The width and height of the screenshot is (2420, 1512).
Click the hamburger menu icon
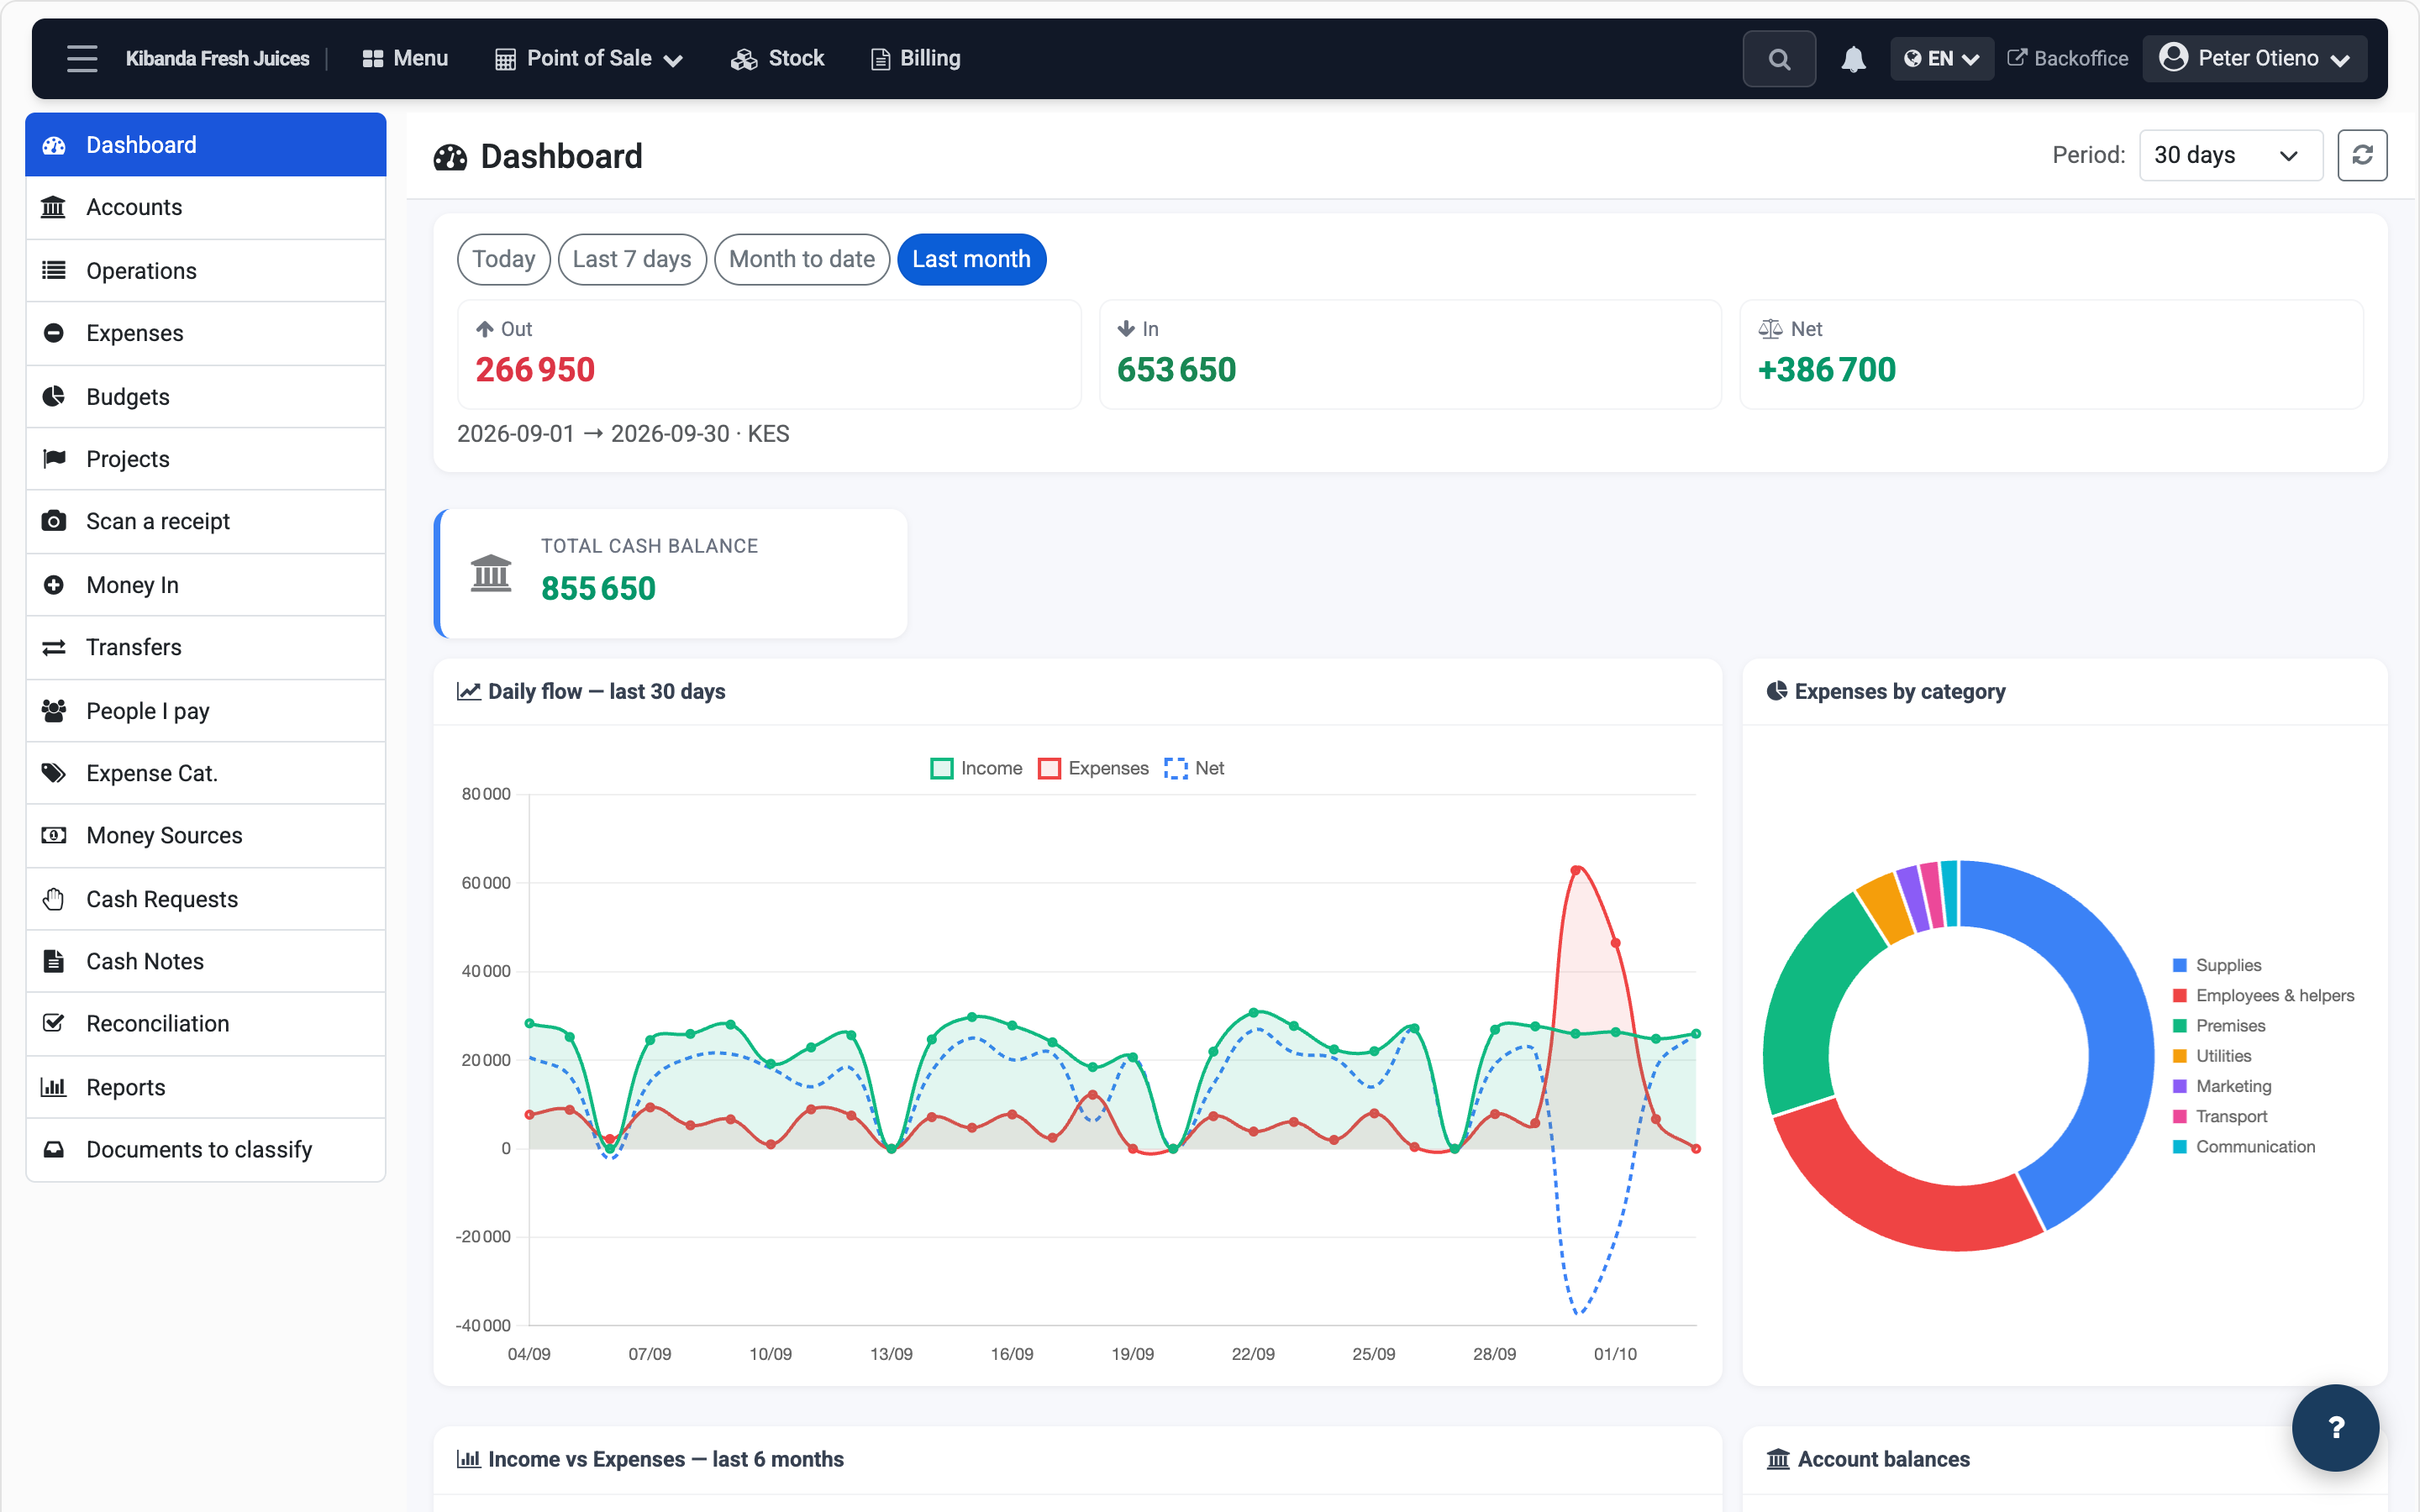pos(82,58)
